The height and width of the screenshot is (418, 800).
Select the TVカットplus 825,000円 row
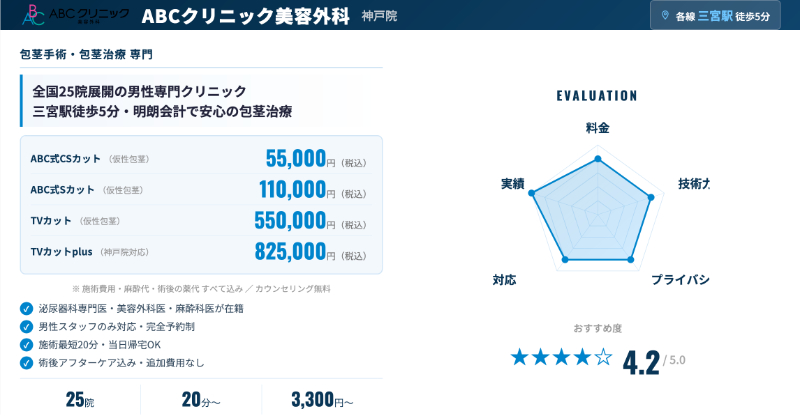201,251
